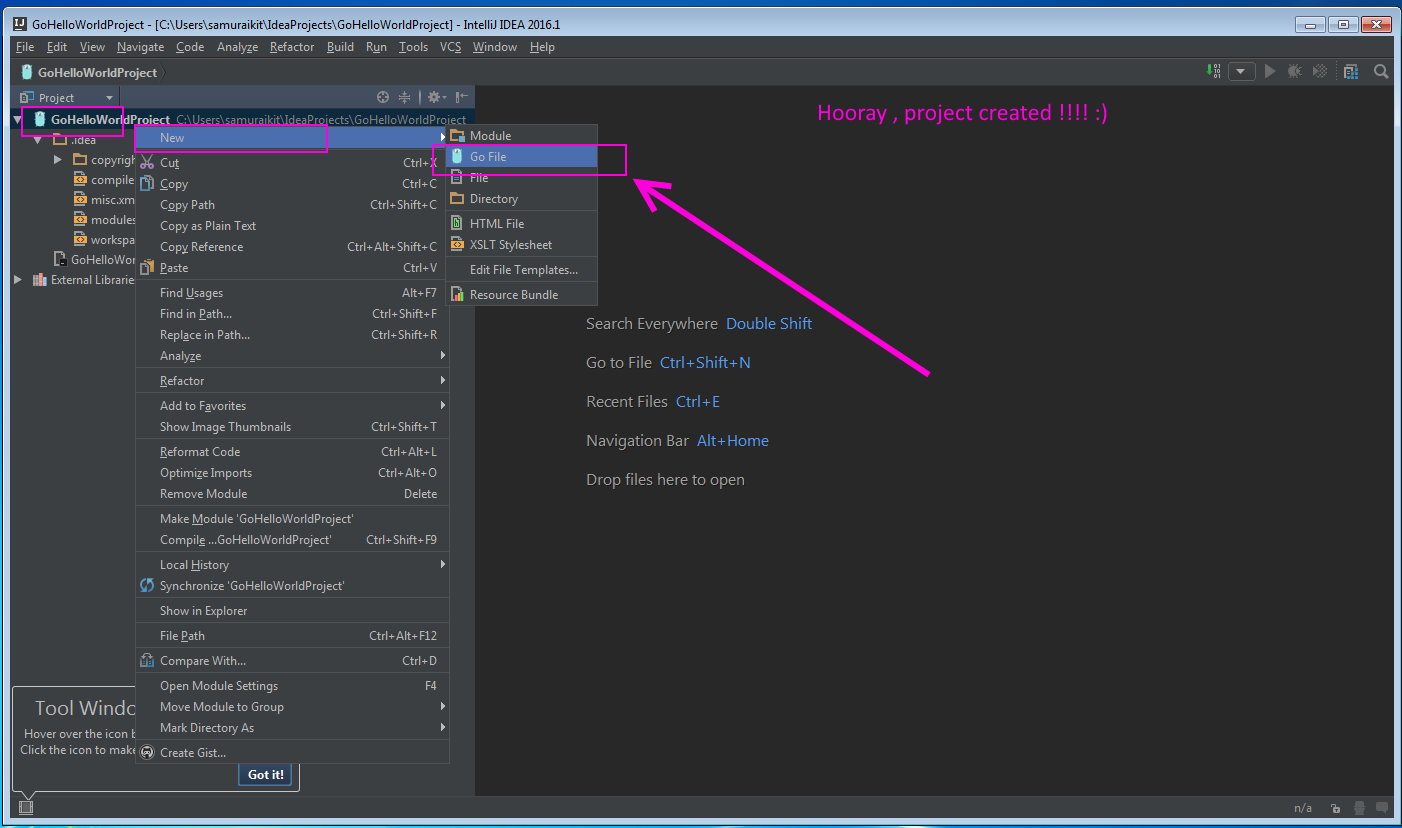Screen dimensions: 1402x828
Task: Select the workspace xml file in tree
Action: tap(104, 240)
